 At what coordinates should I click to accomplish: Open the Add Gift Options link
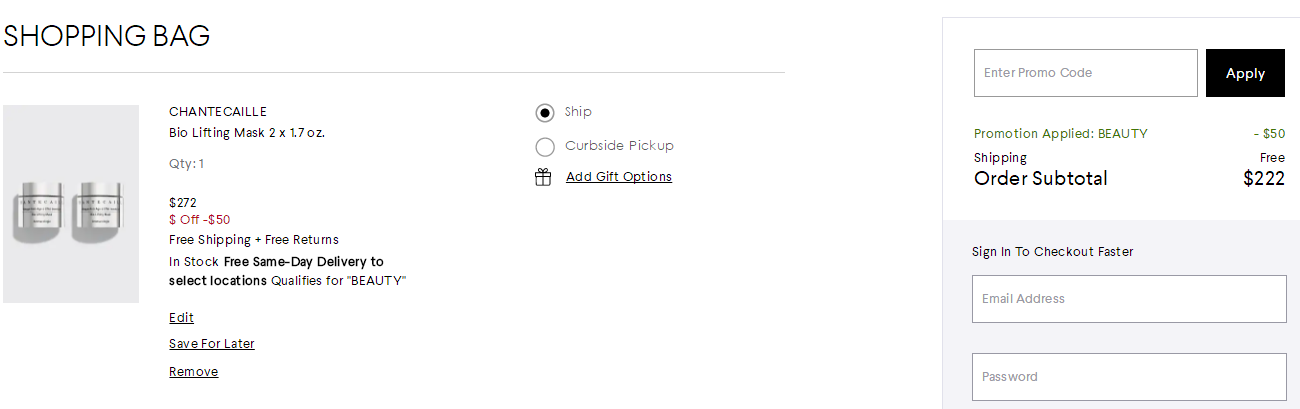[x=619, y=177]
